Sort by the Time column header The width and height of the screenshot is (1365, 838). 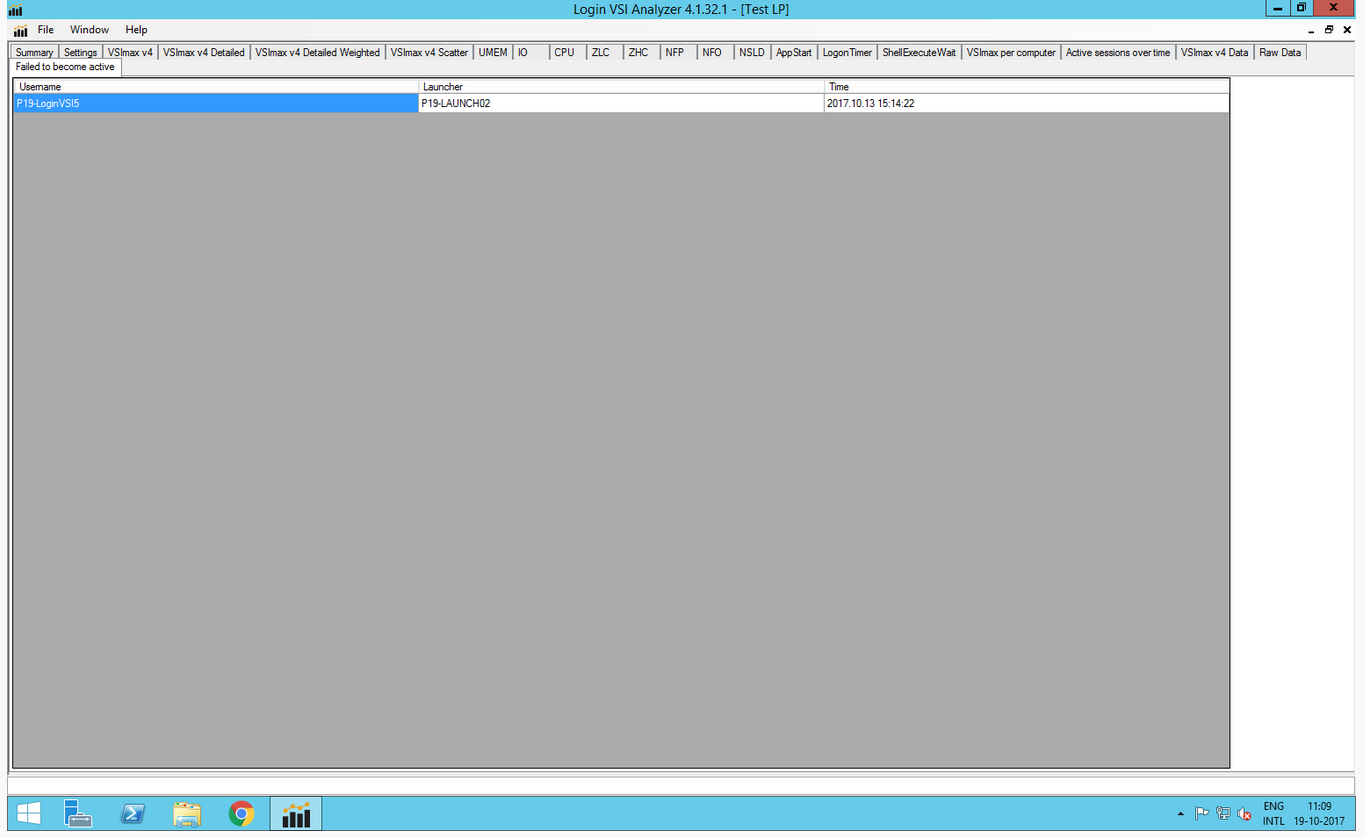1026,87
